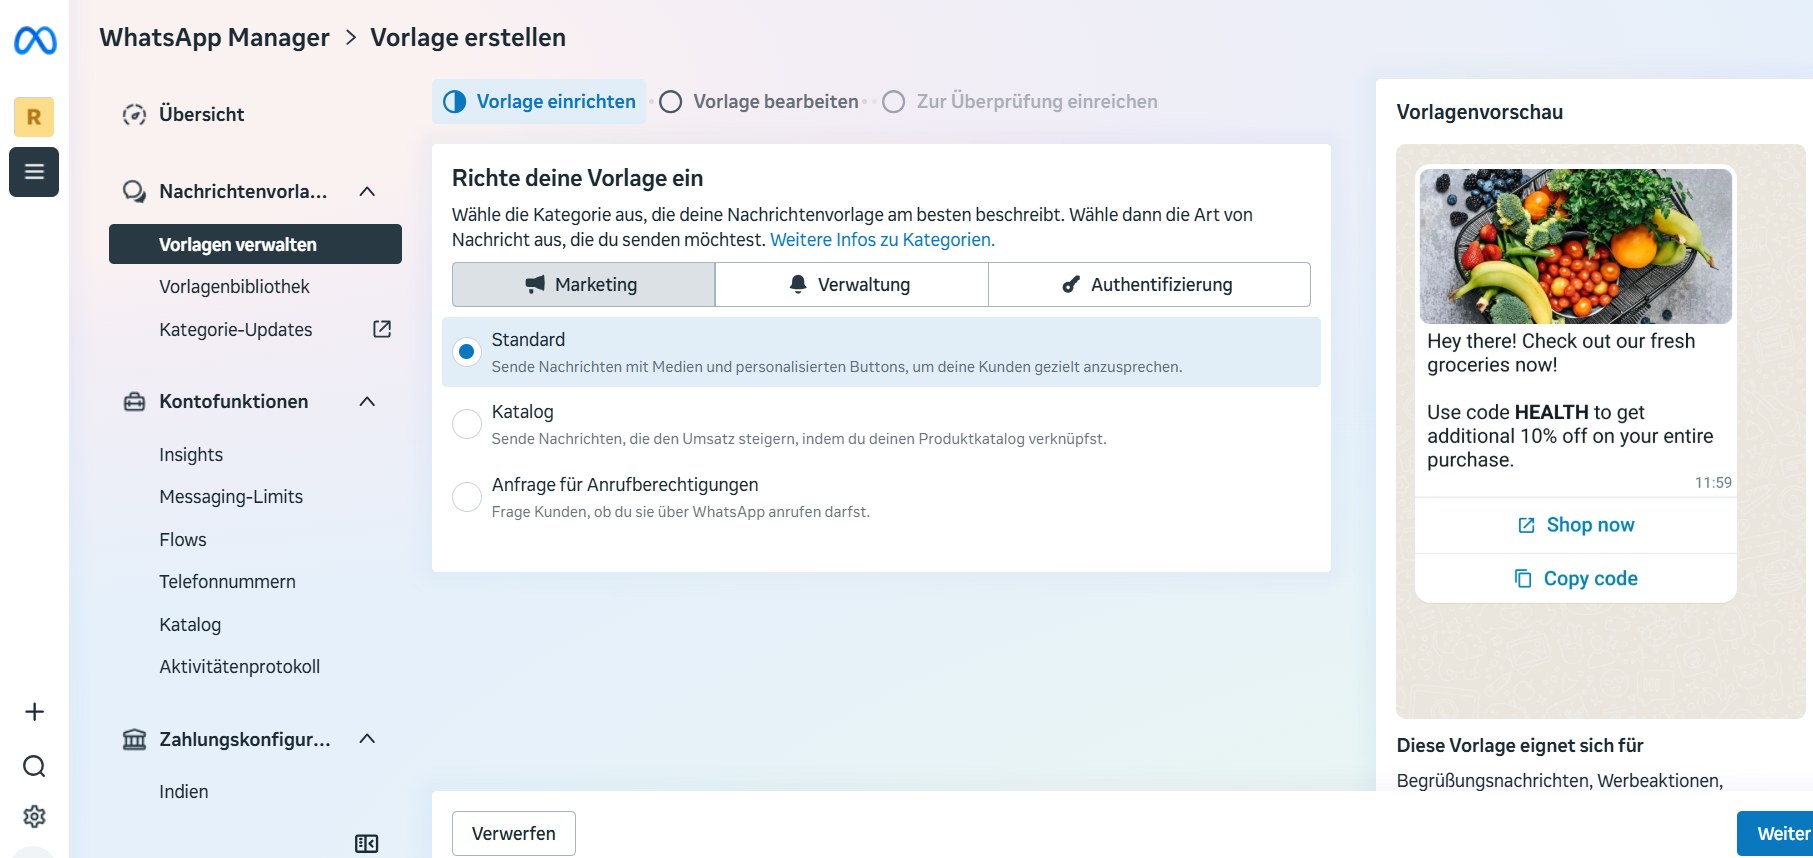The width and height of the screenshot is (1813, 858).
Task: Open Vorlagen verwalten in sidebar
Action: click(x=255, y=244)
